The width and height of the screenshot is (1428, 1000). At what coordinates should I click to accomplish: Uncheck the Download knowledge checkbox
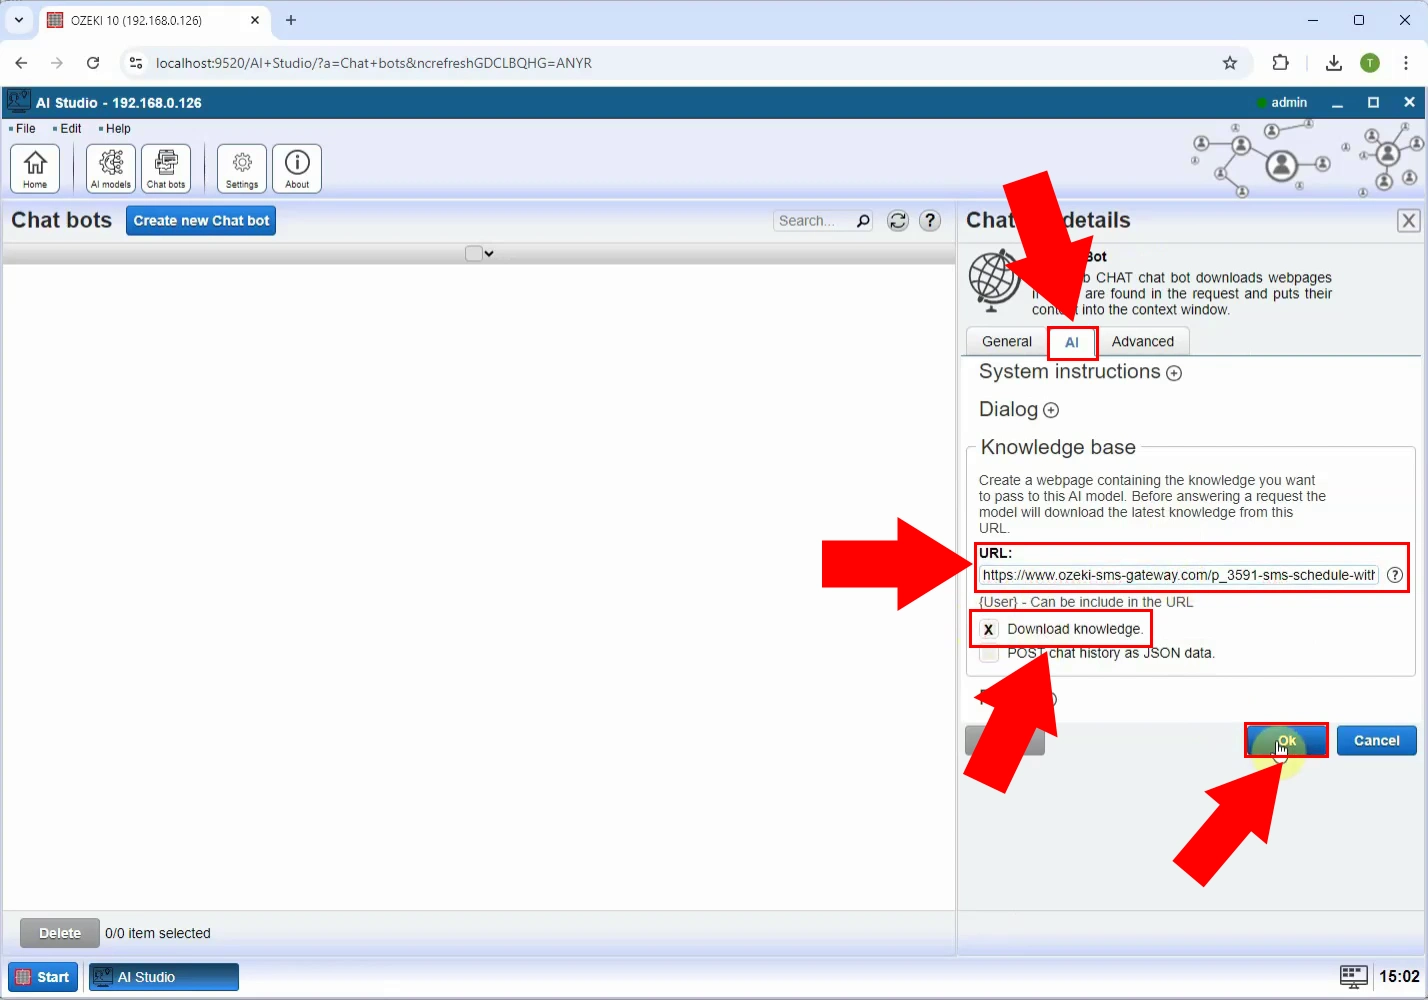pyautogui.click(x=988, y=629)
